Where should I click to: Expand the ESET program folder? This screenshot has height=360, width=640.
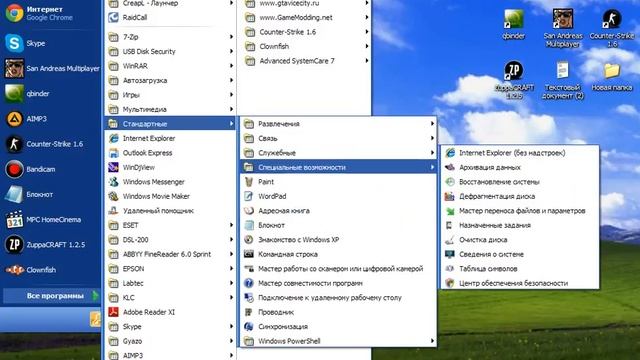[x=171, y=225]
